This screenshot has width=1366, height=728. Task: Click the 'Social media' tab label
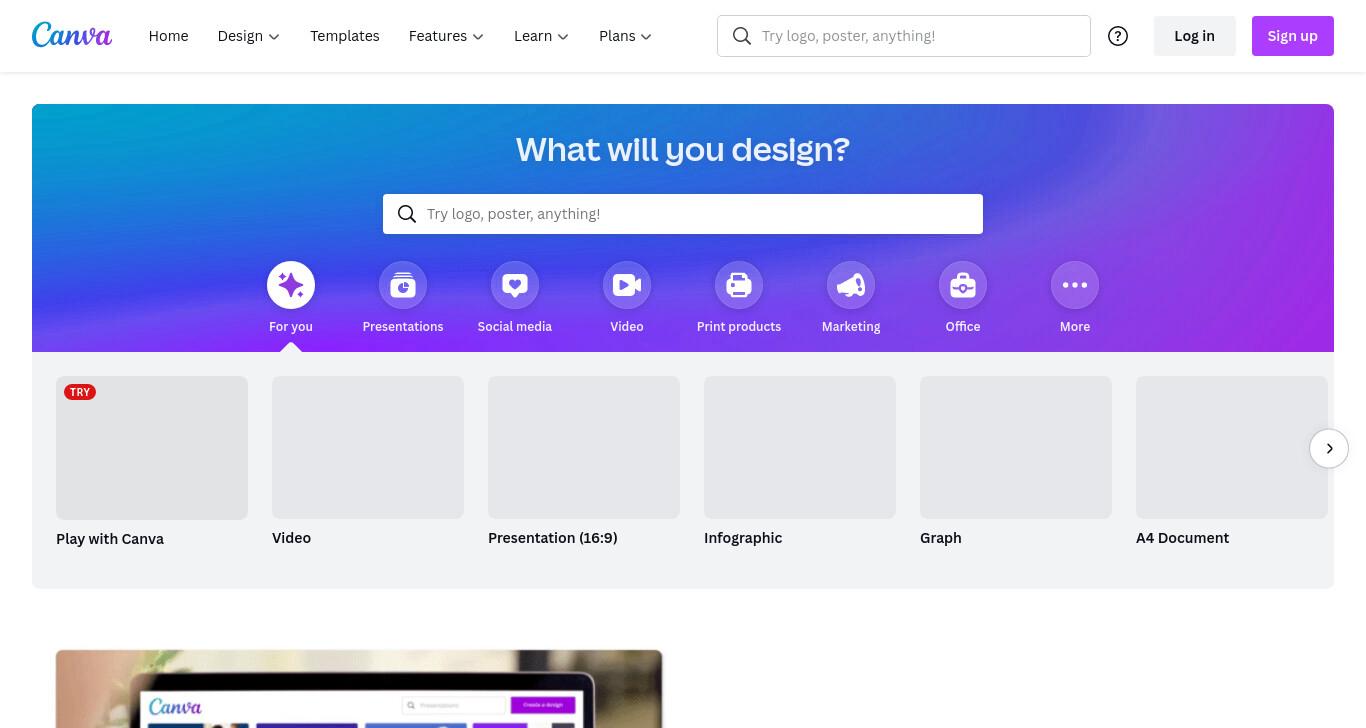(515, 327)
